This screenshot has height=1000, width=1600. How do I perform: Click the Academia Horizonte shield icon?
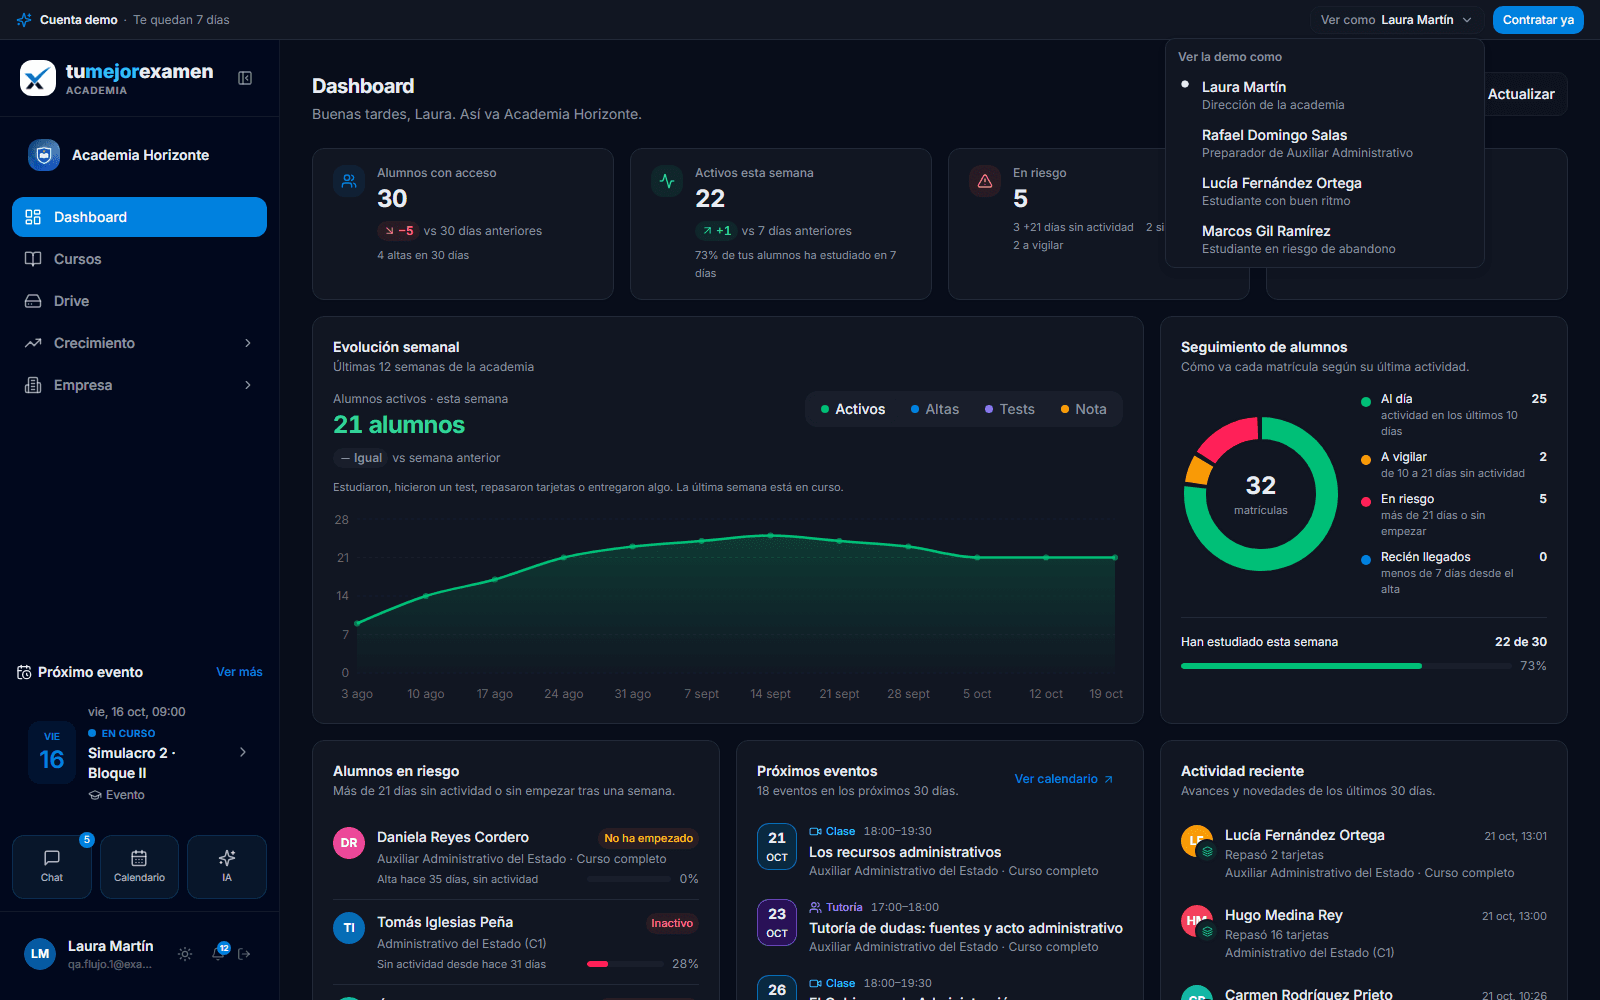[x=44, y=155]
